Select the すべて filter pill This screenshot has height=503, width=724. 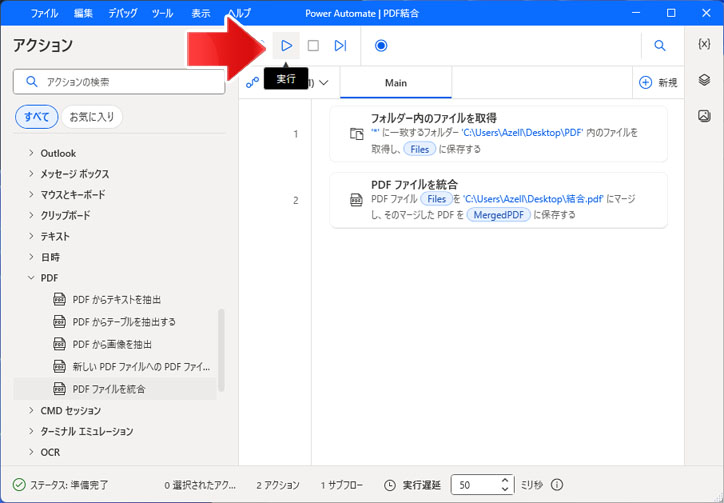point(36,117)
